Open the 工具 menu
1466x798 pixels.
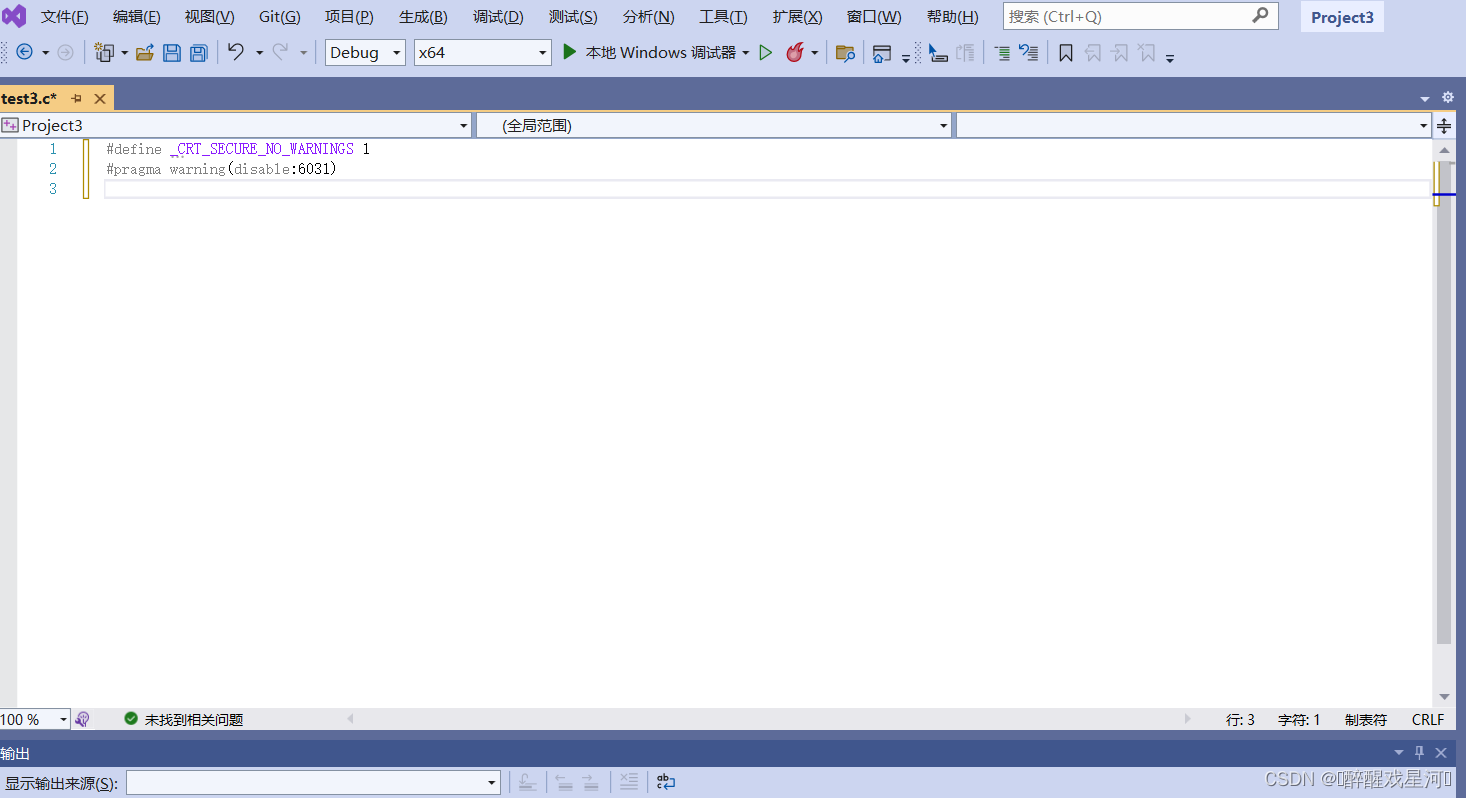pos(722,16)
